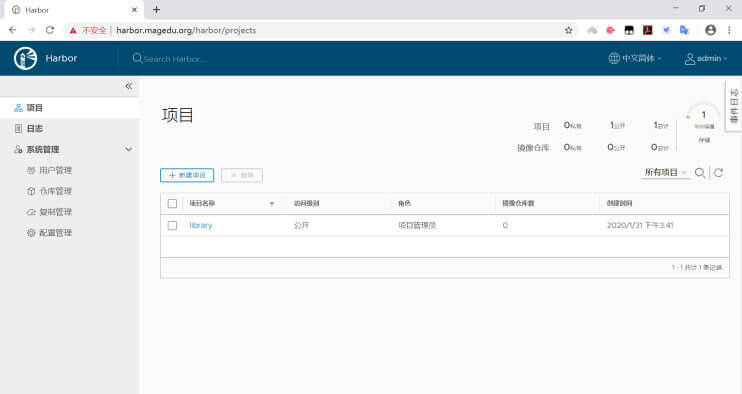
Task: Open 复制管理 replication management
Action: click(x=55, y=212)
